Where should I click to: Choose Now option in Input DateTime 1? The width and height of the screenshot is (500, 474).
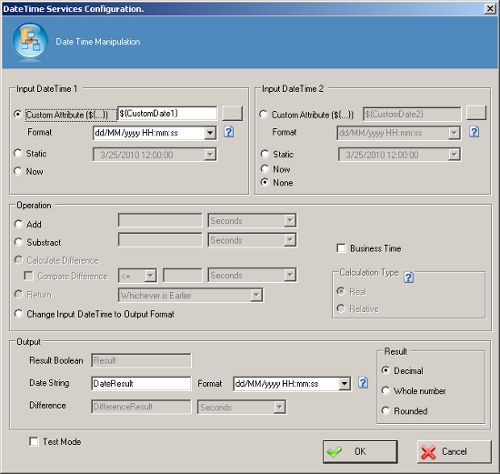coord(18,171)
